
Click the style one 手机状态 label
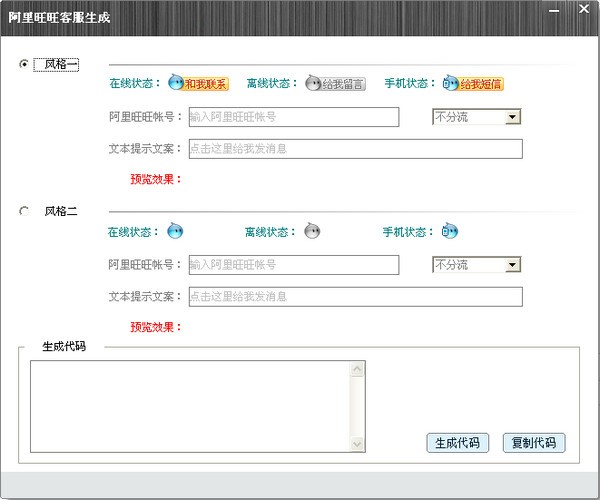[409, 83]
